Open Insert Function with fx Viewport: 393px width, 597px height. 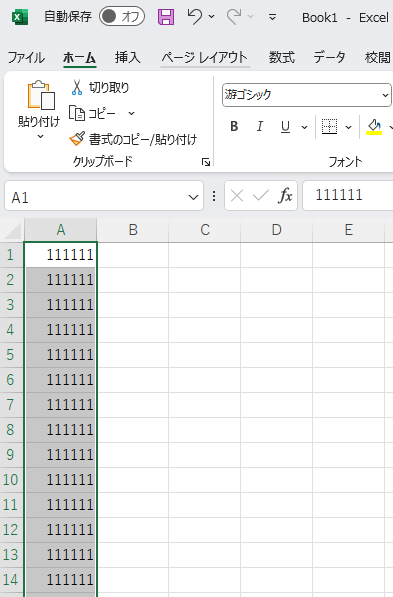pyautogui.click(x=285, y=196)
